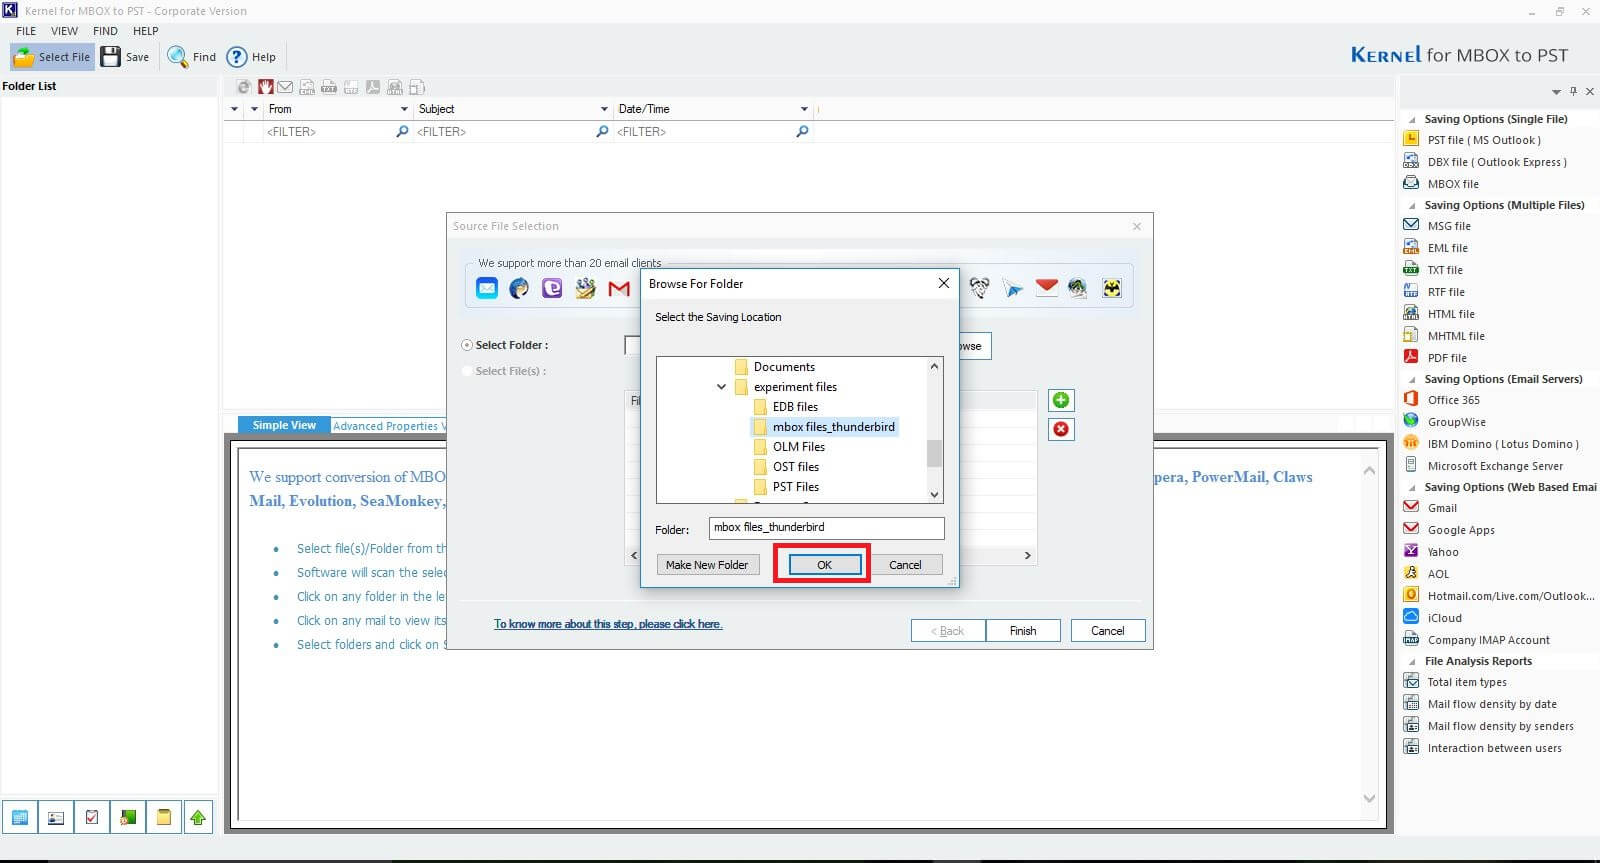Viewport: 1600px width, 863px height.
Task: Collapse File Analysis Reports section
Action: pos(1412,662)
